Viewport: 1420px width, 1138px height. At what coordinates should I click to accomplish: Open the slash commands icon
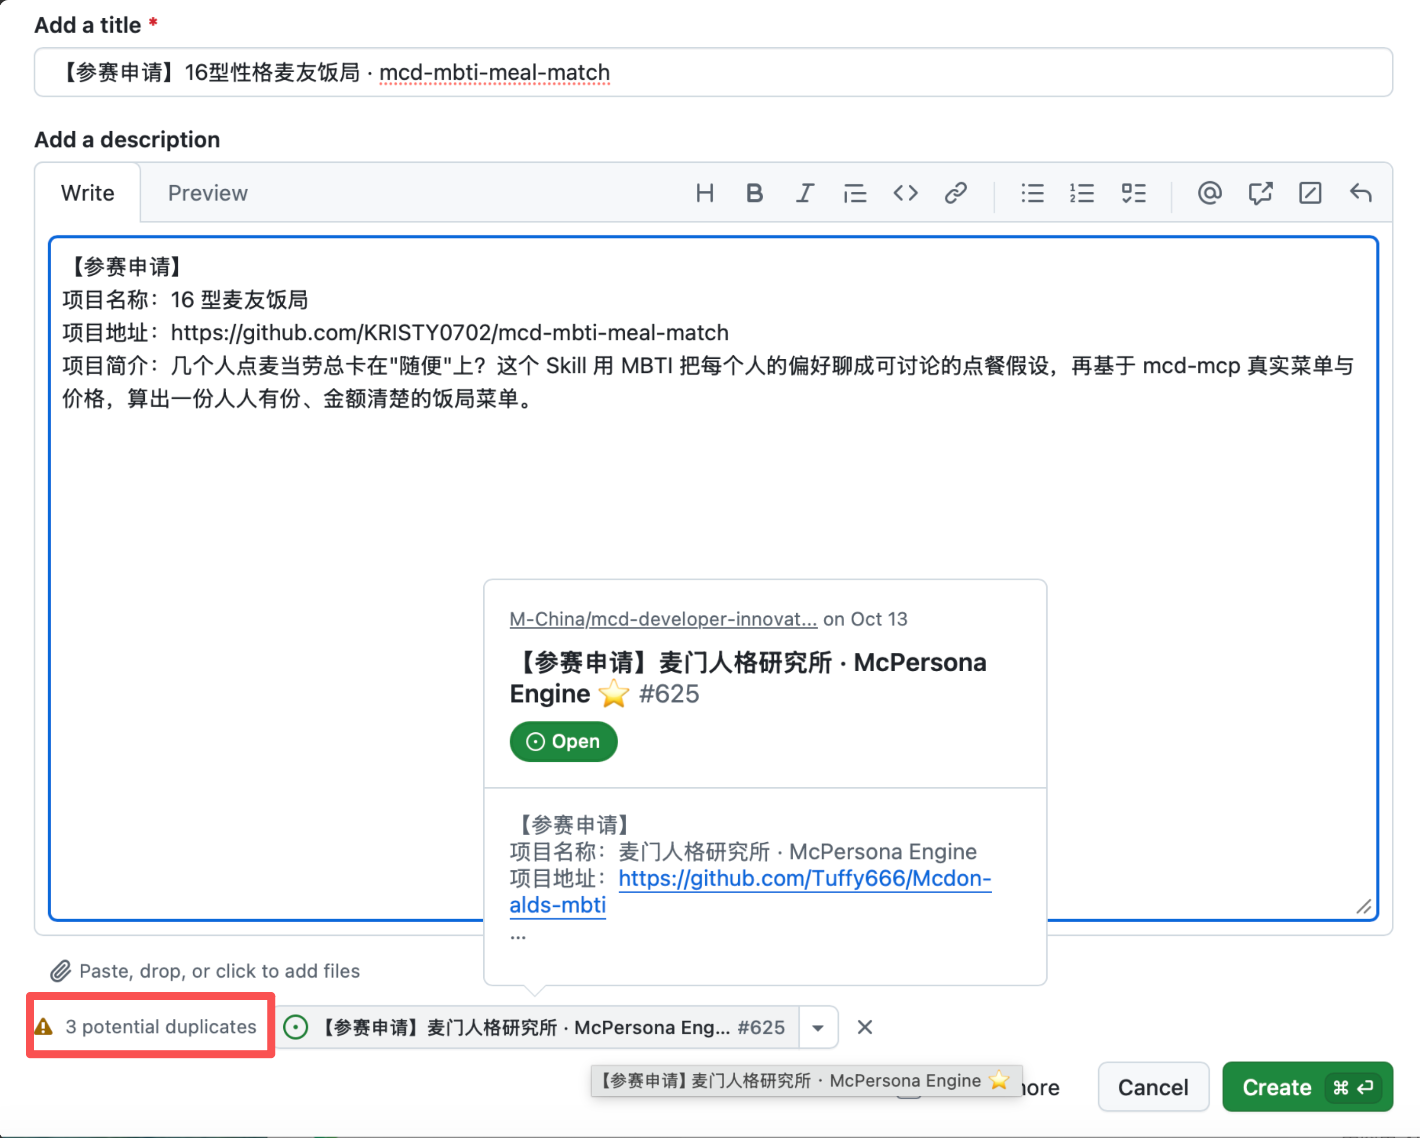point(1310,193)
